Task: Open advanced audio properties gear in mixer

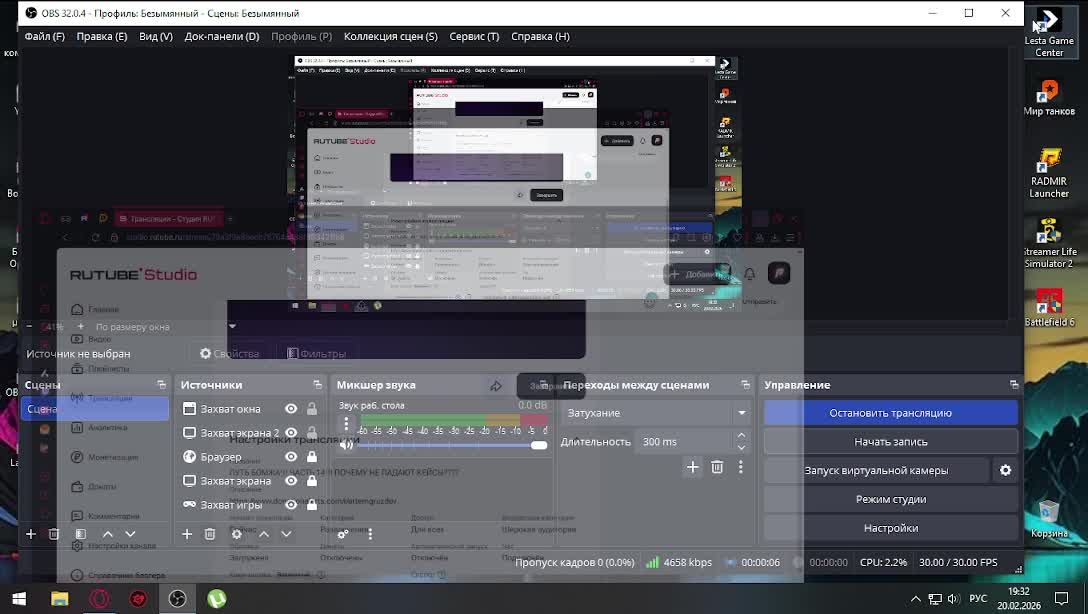Action: [343, 534]
